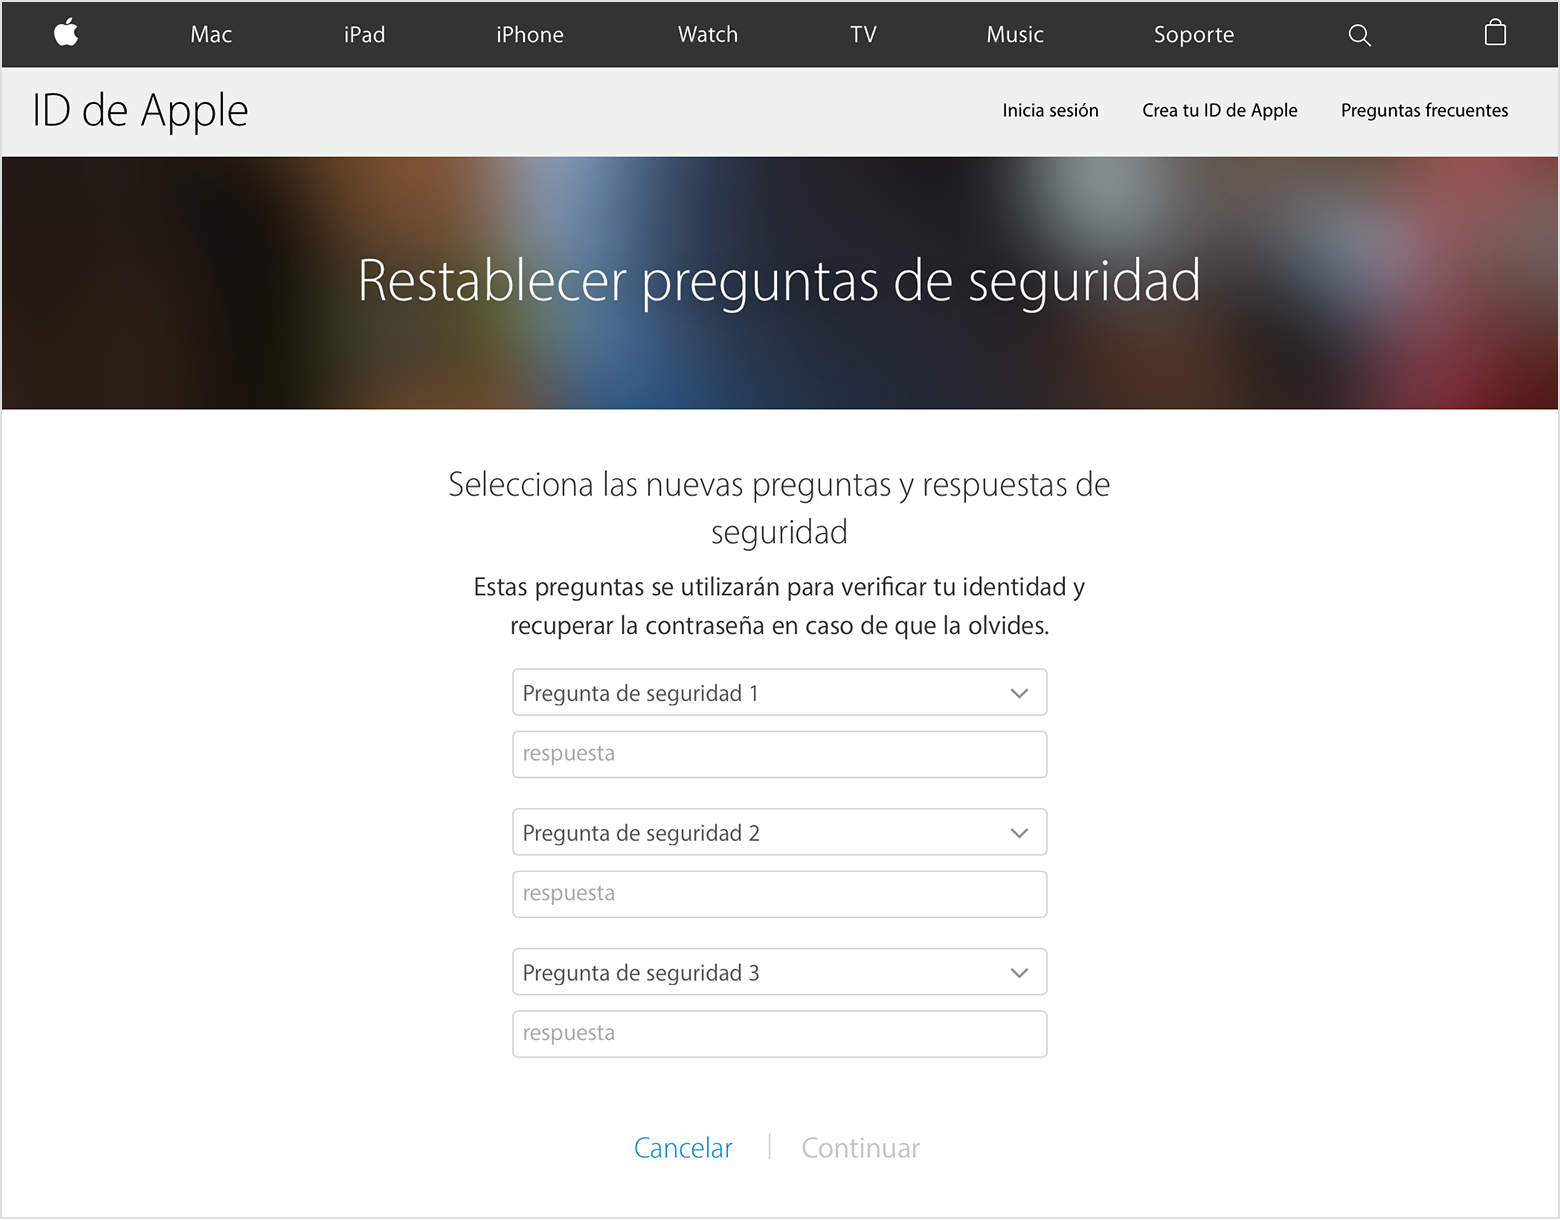The image size is (1560, 1220).
Task: Click the first respuesta field
Action: tap(779, 754)
